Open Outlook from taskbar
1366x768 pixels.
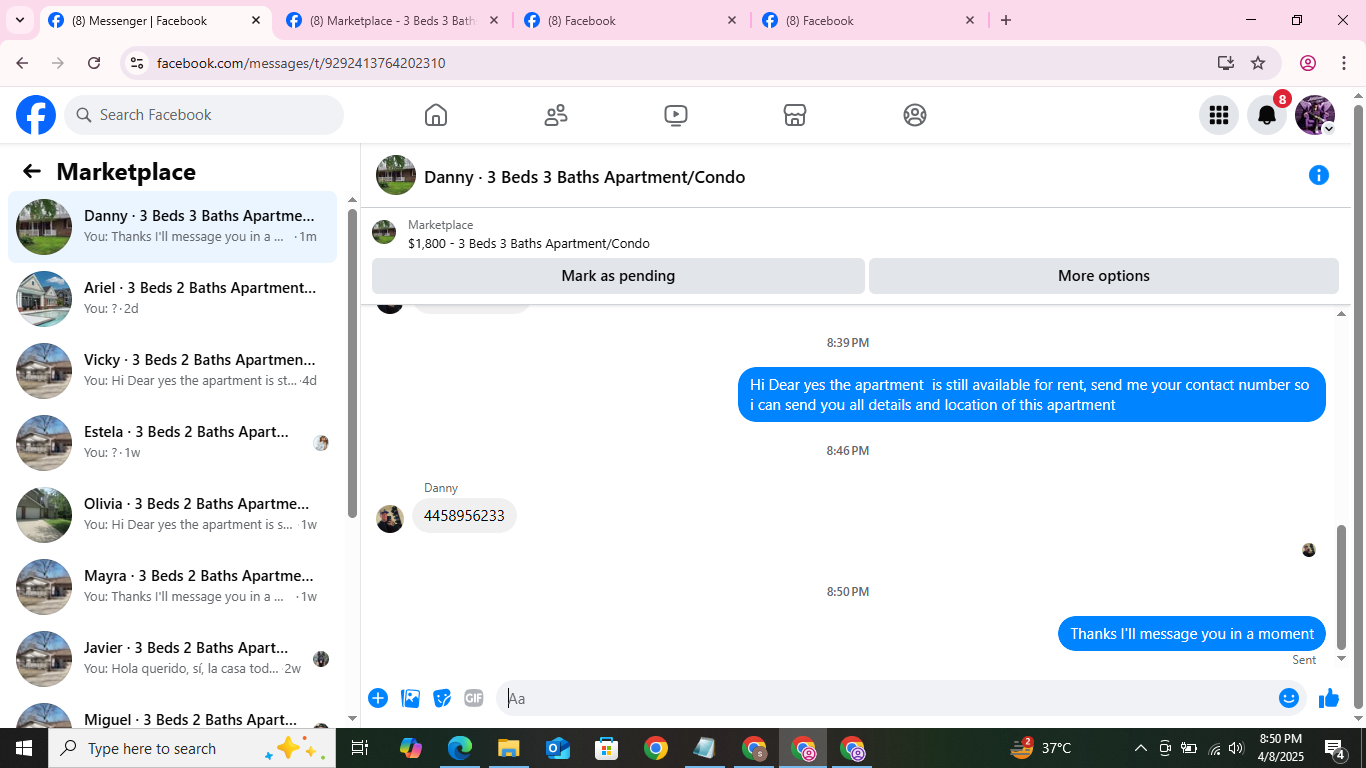tap(558, 748)
